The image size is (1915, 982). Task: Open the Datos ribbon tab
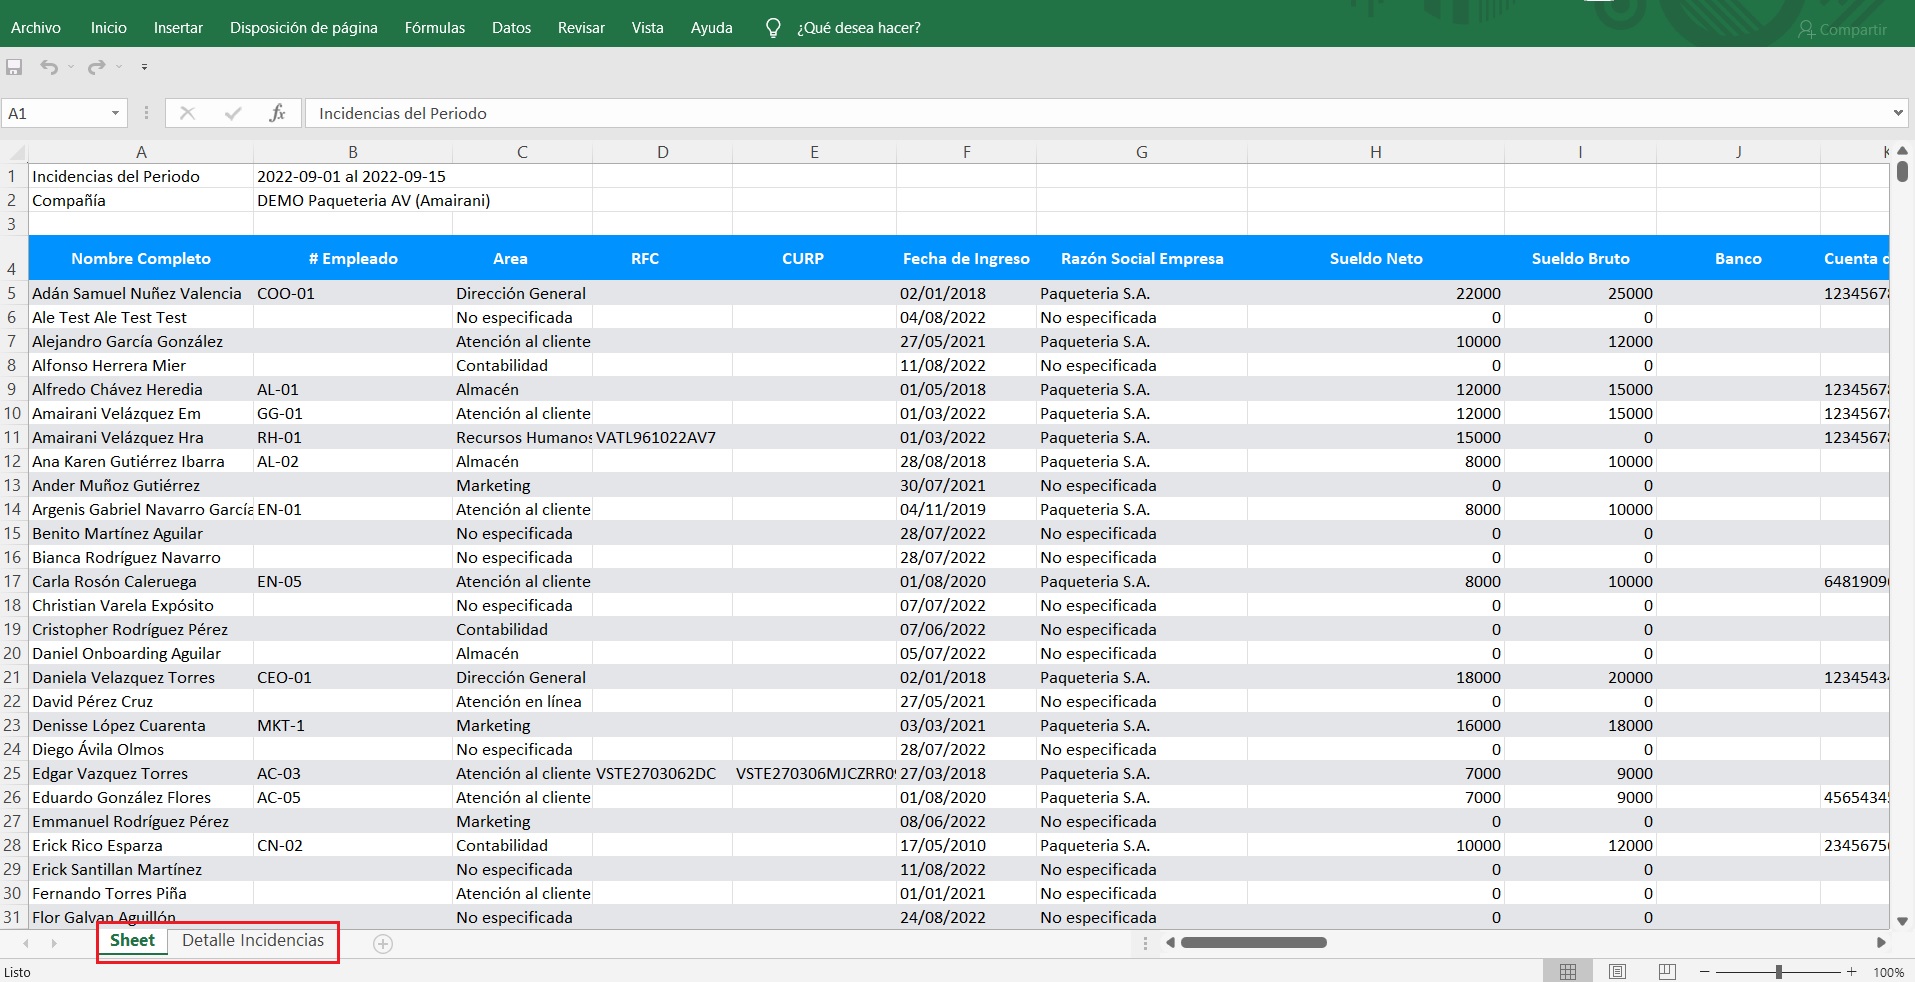click(x=511, y=28)
